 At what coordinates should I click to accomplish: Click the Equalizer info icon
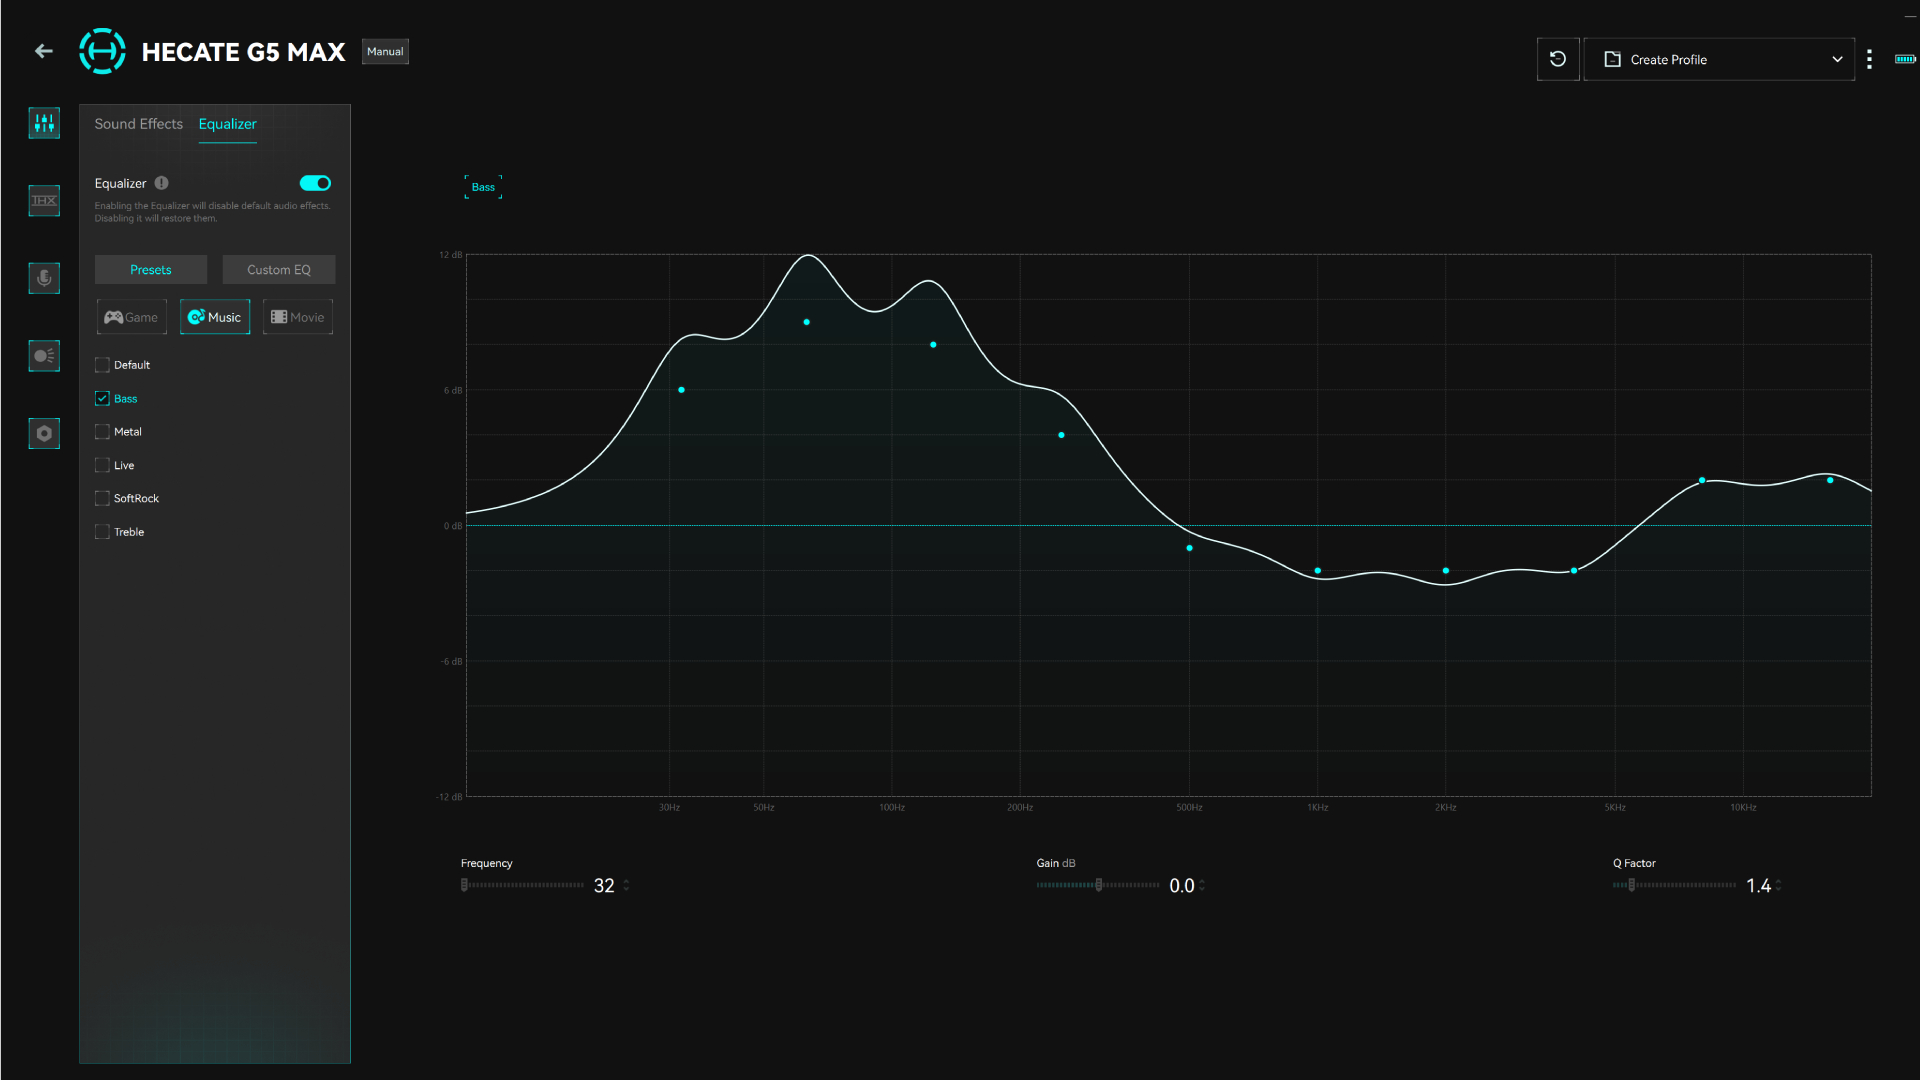tap(161, 183)
